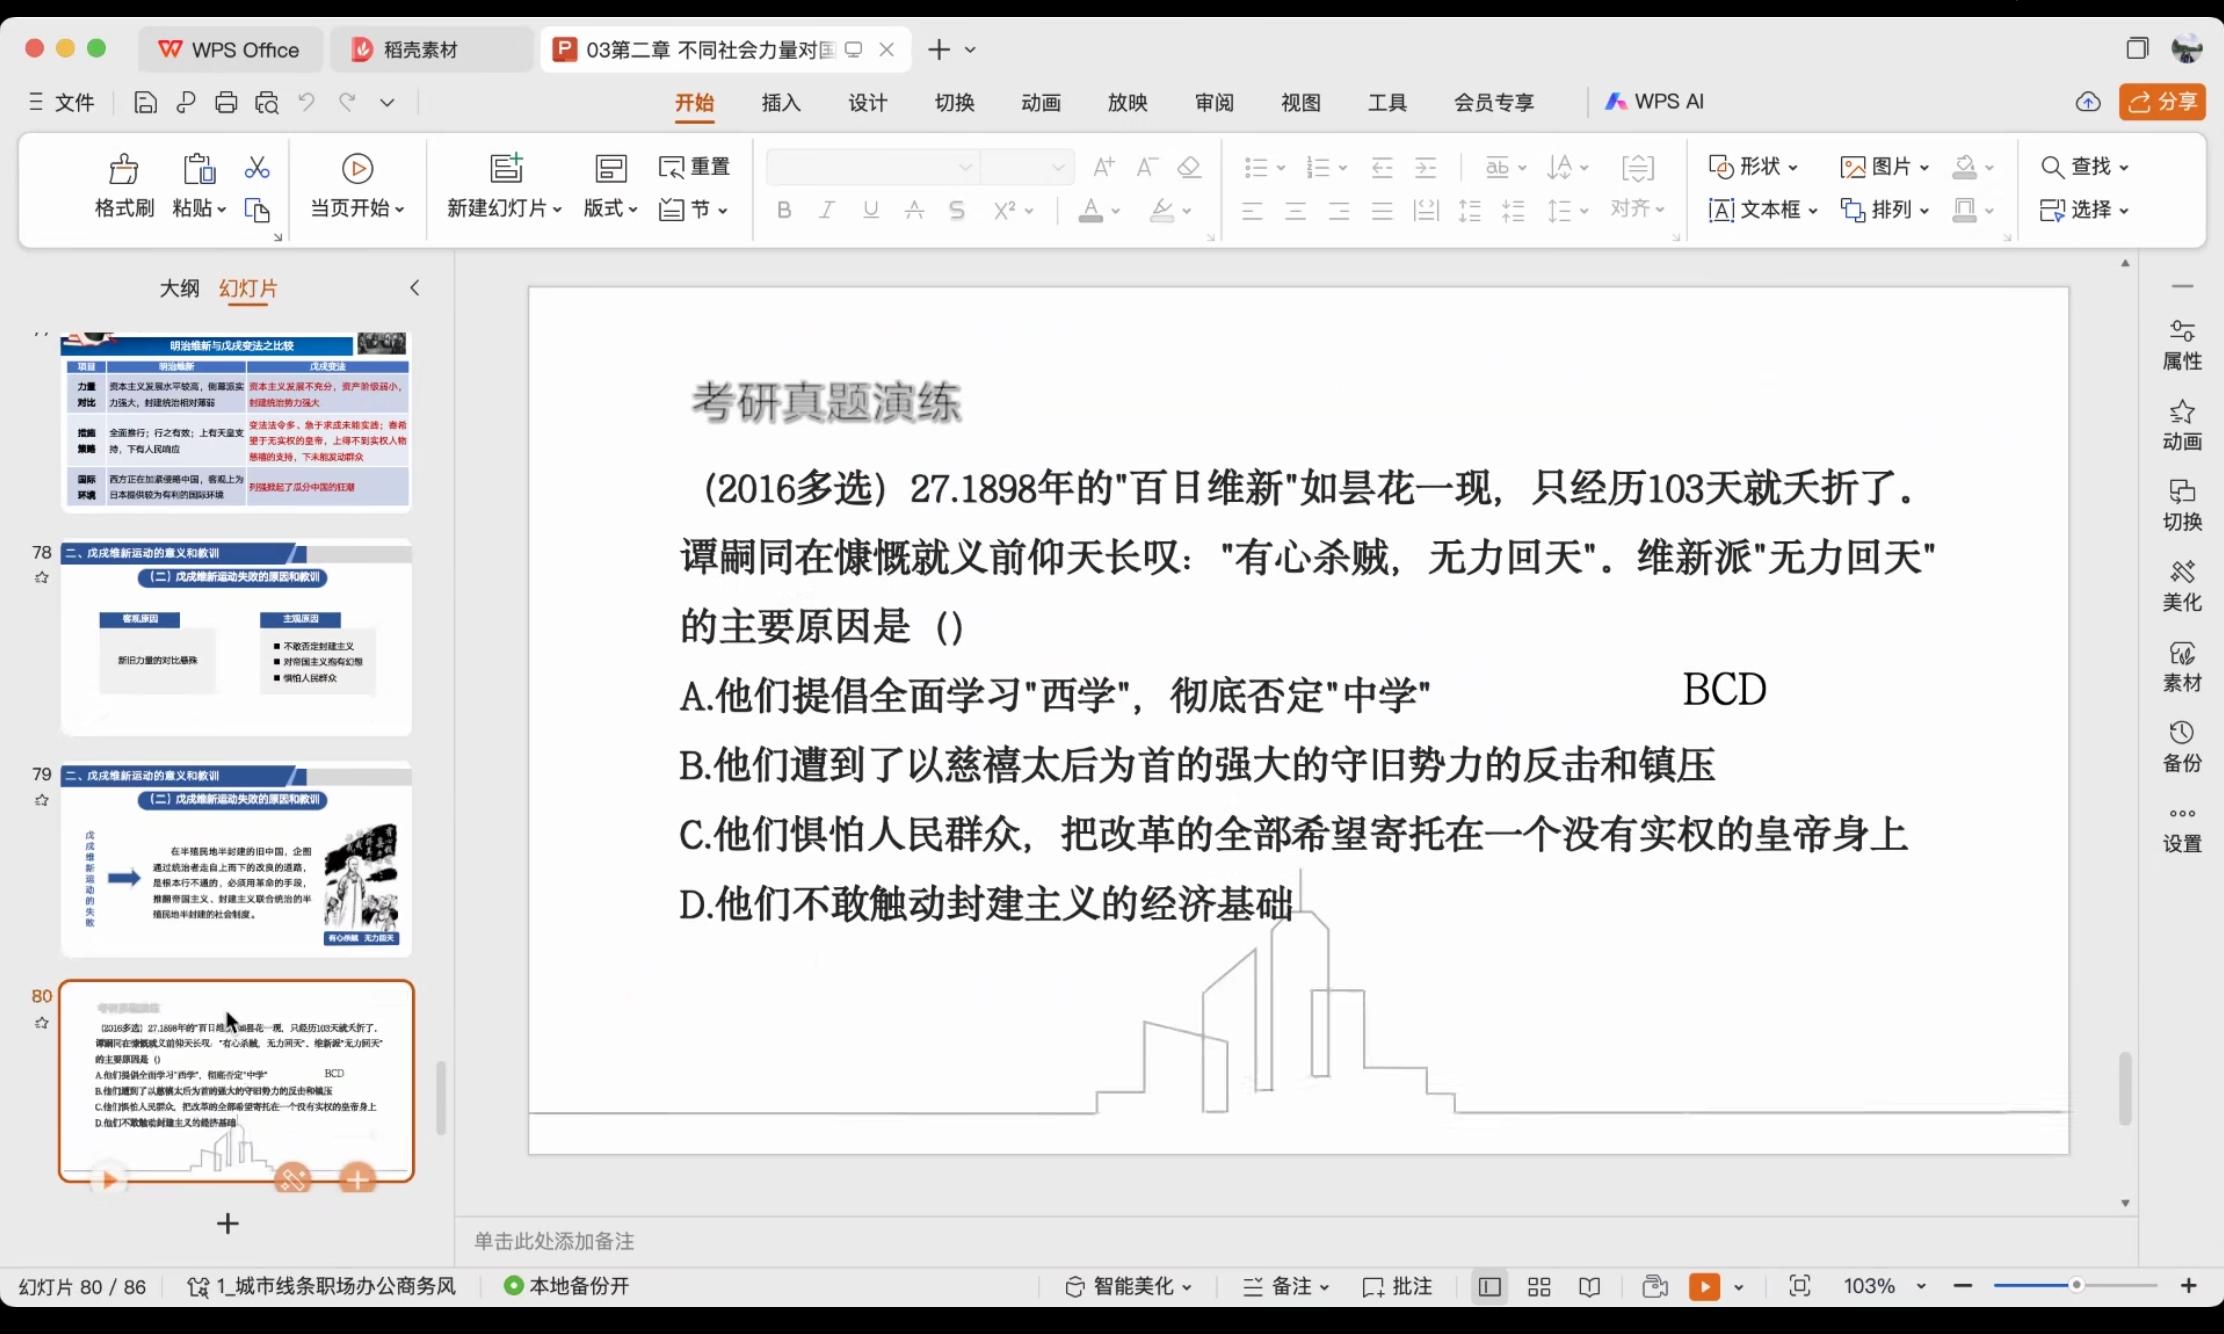This screenshot has height=1334, width=2224.
Task: Open the View (视图) ribbon tab
Action: (x=1300, y=102)
